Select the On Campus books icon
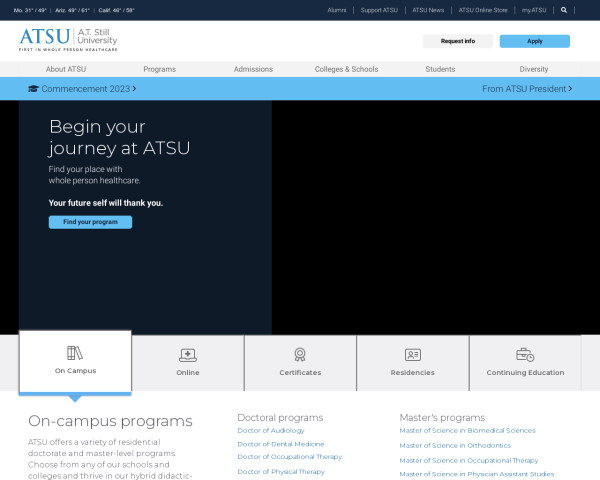This screenshot has height=480, width=600. [75, 353]
